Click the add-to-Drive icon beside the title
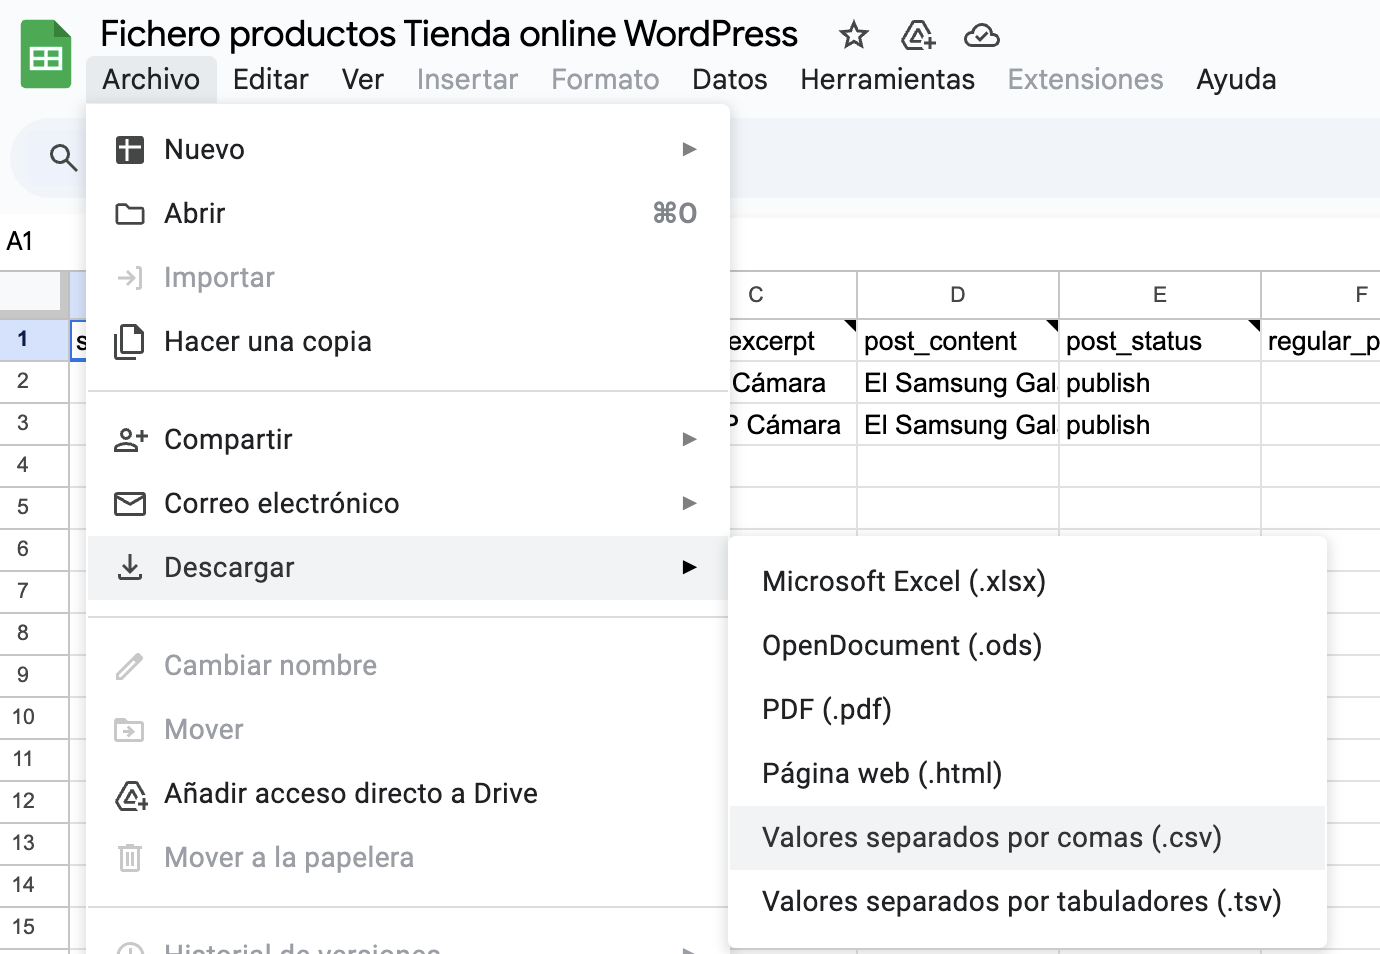Image resolution: width=1380 pixels, height=954 pixels. (917, 36)
